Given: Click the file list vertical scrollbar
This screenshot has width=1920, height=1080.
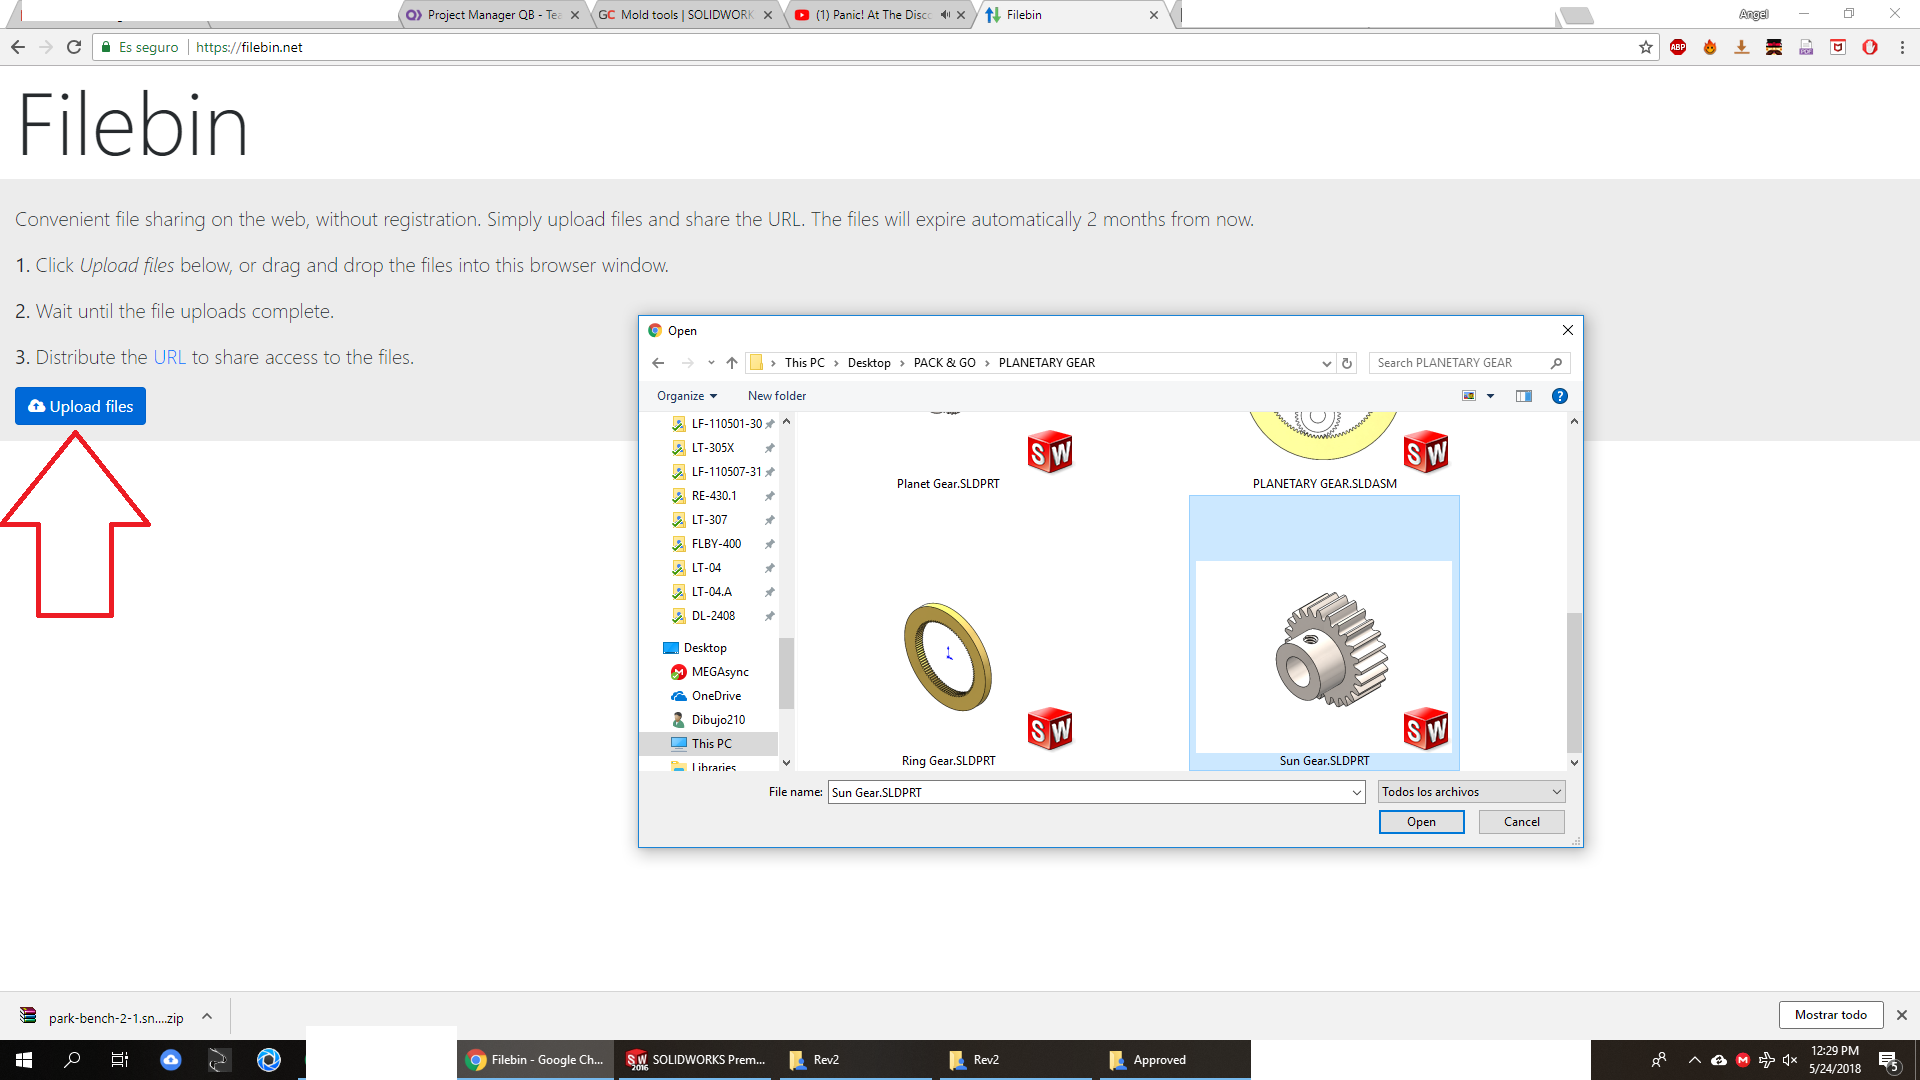Looking at the screenshot, I should pyautogui.click(x=1574, y=682).
